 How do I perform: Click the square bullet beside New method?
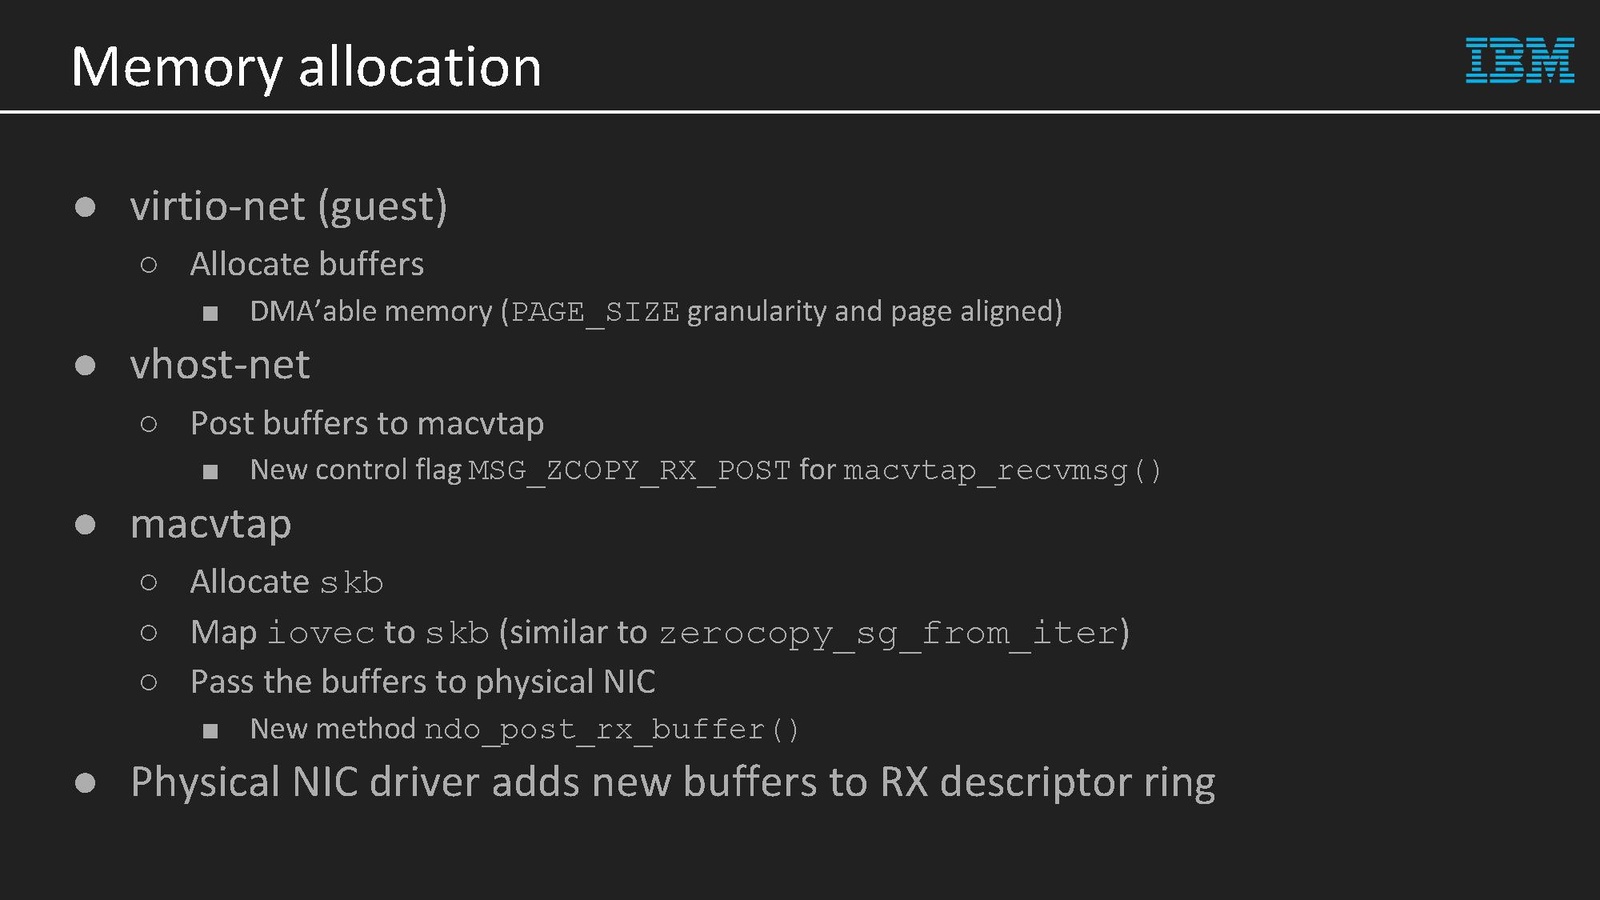[x=210, y=731]
